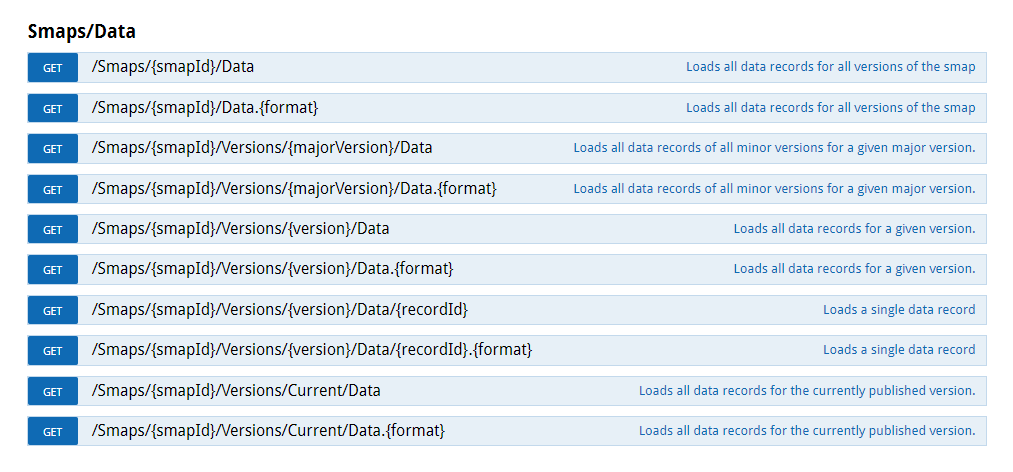Screen dimensions: 1013x472
Task: Click description of the Versions/Current/Data.{format} endpoint
Action: (807, 431)
